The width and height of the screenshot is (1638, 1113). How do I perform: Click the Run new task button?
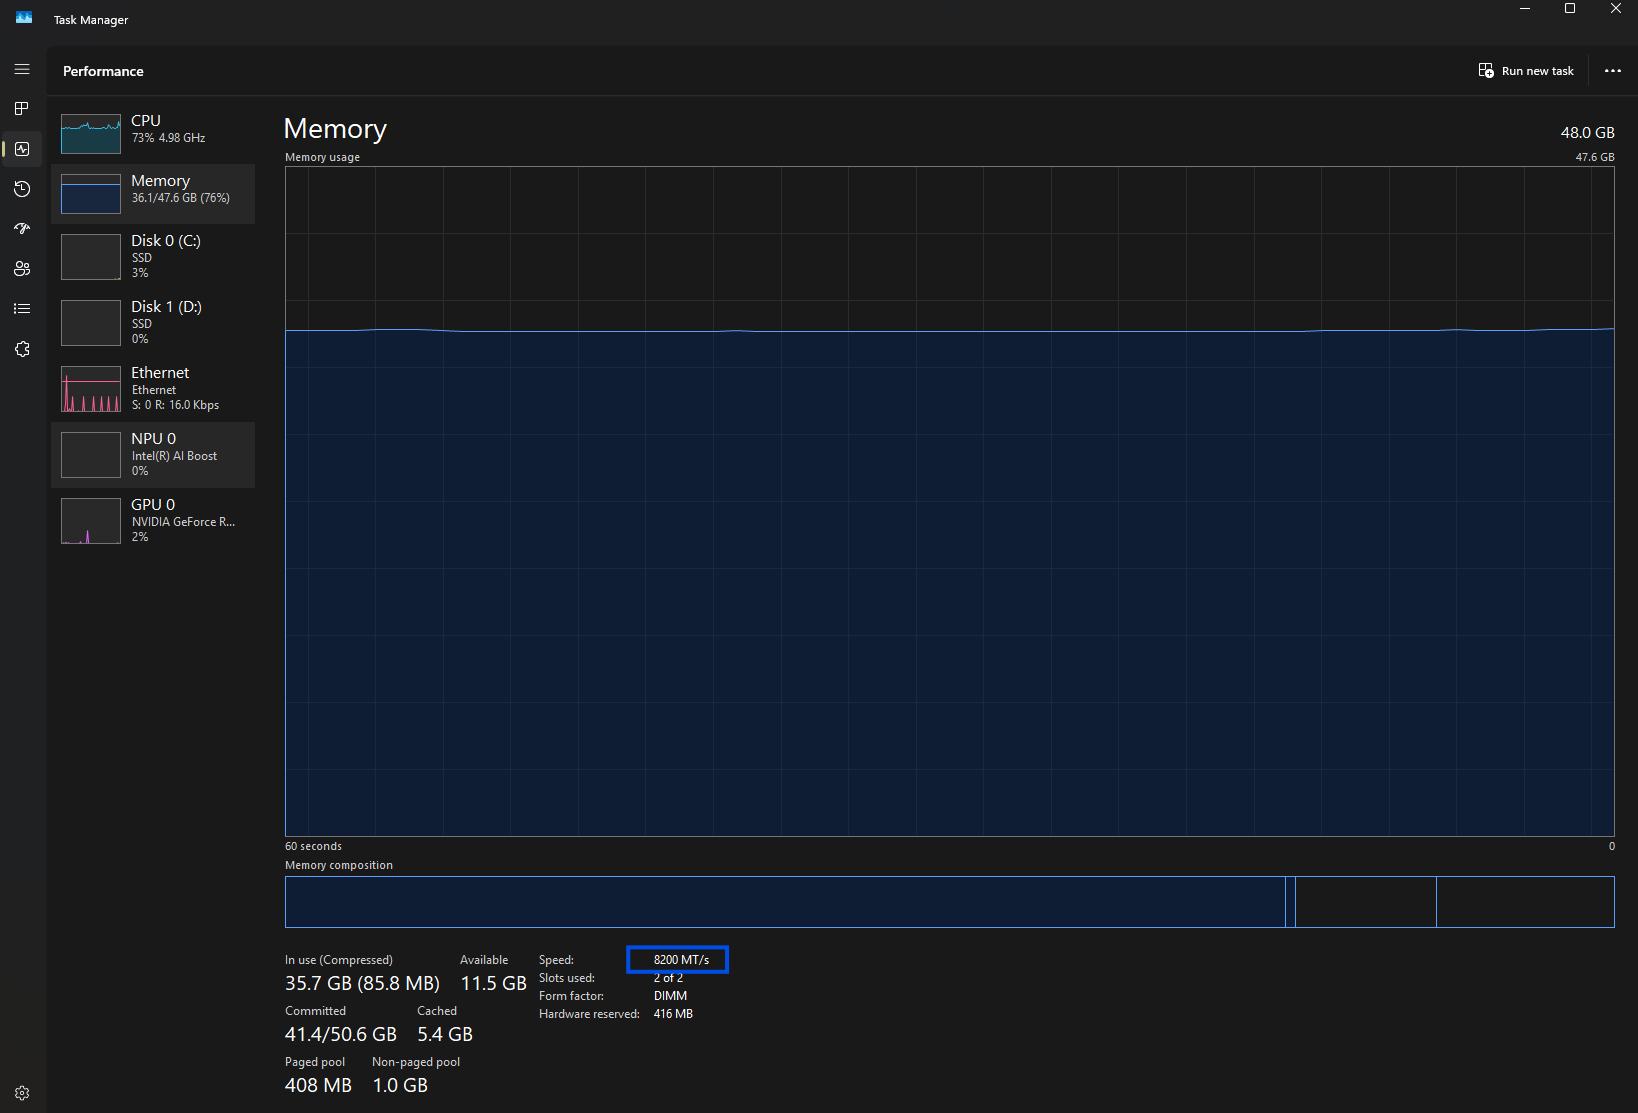(1525, 70)
